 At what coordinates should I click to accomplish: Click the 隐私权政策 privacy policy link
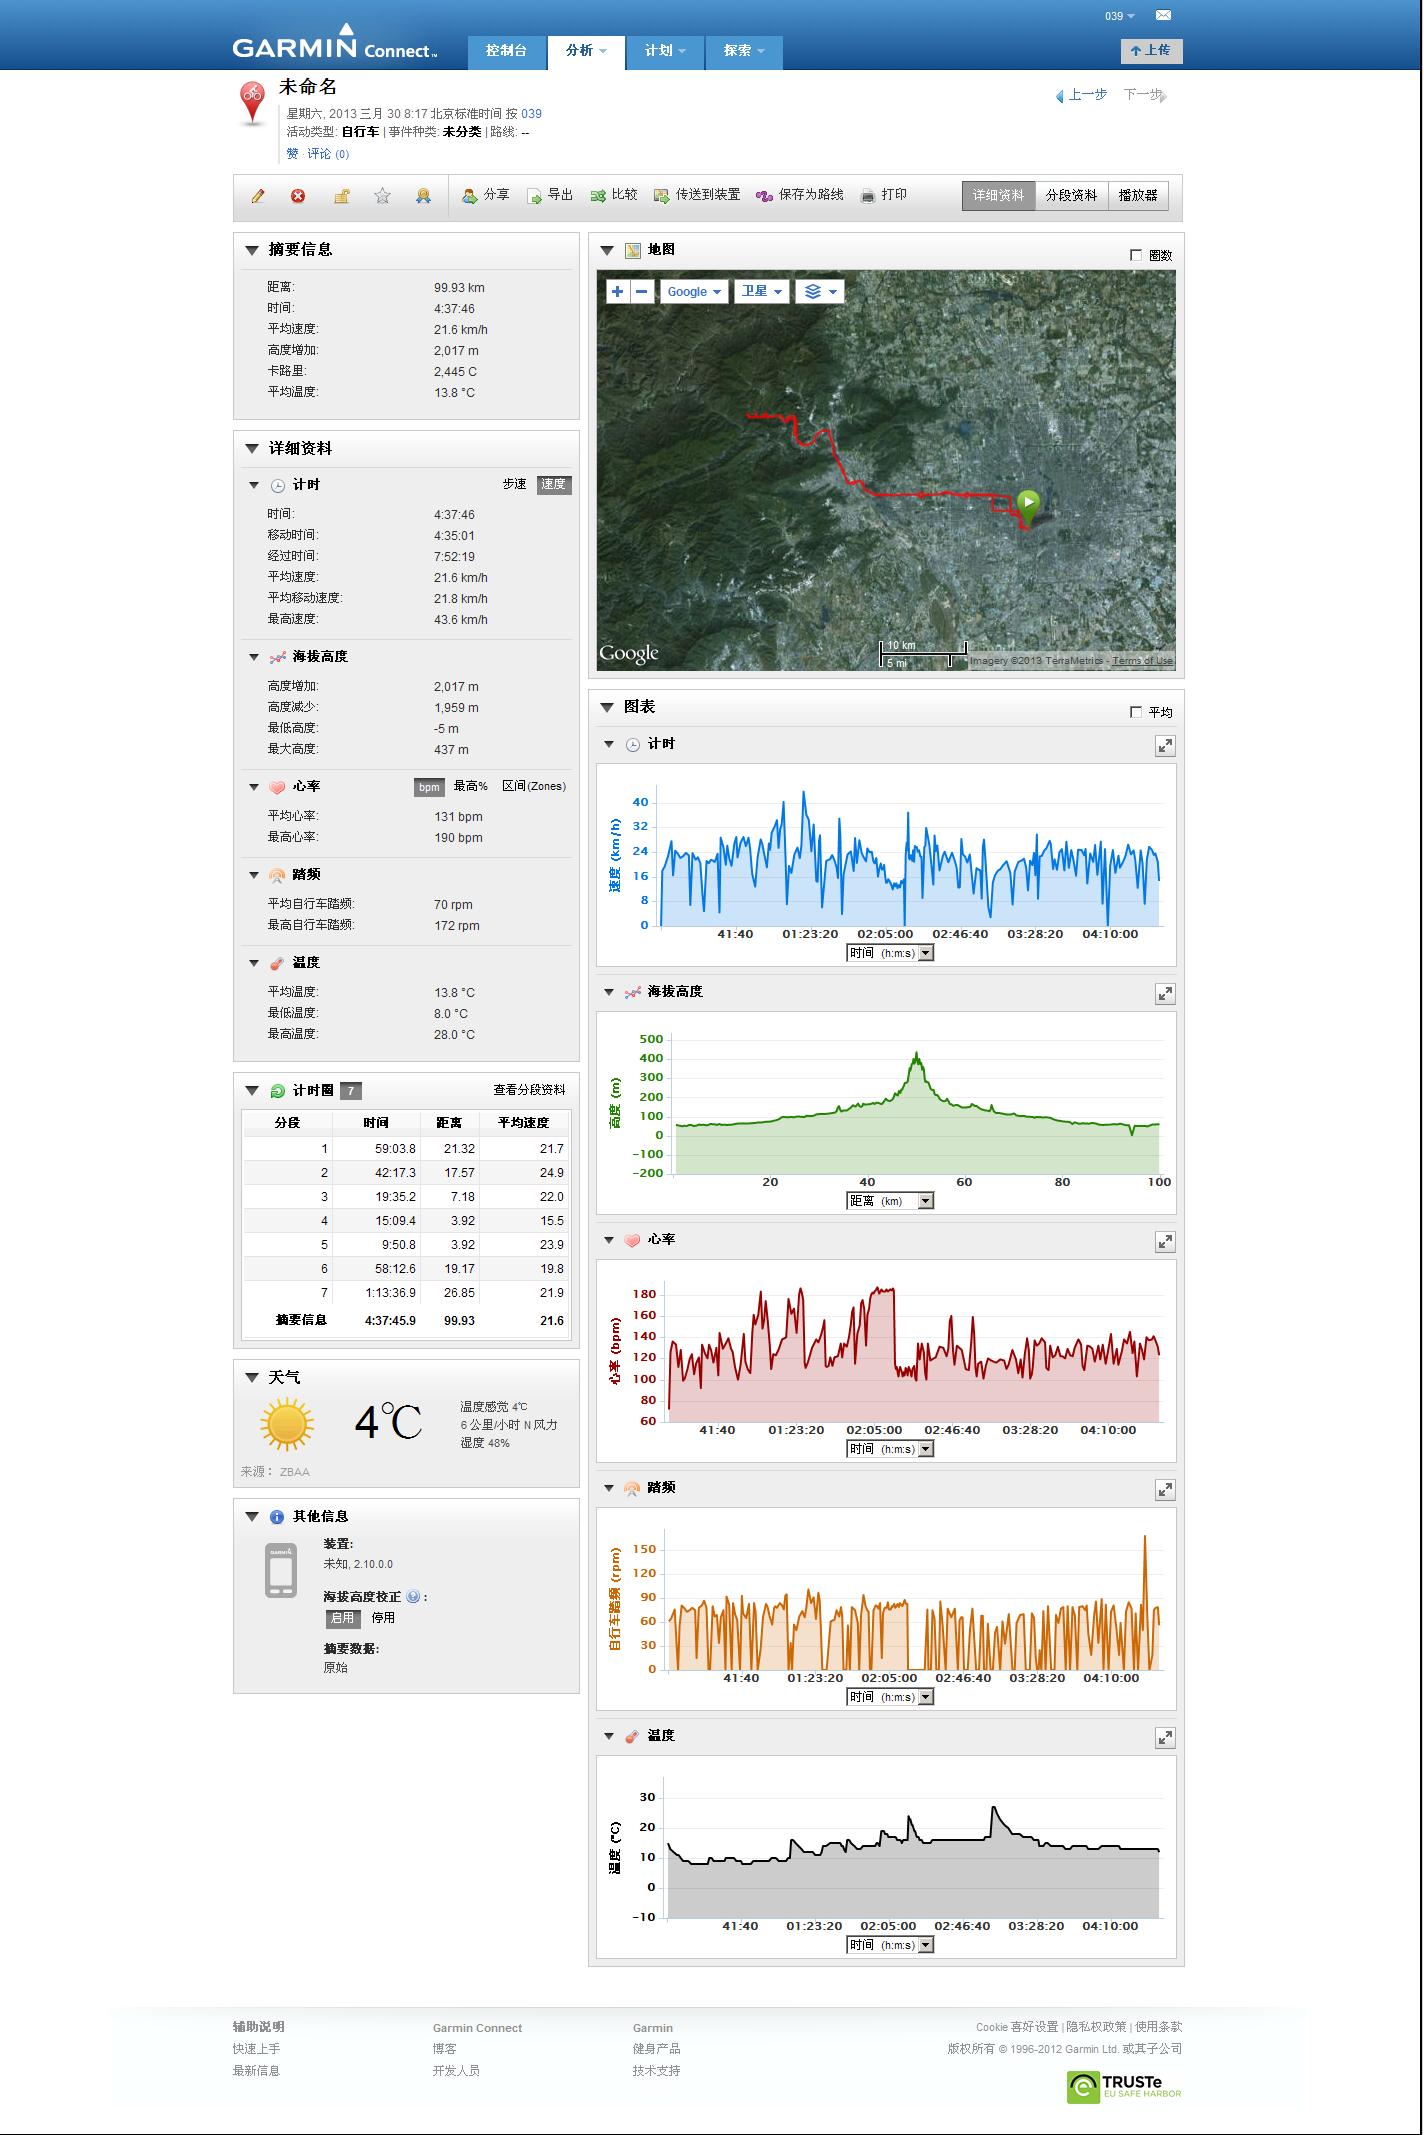(1096, 2027)
